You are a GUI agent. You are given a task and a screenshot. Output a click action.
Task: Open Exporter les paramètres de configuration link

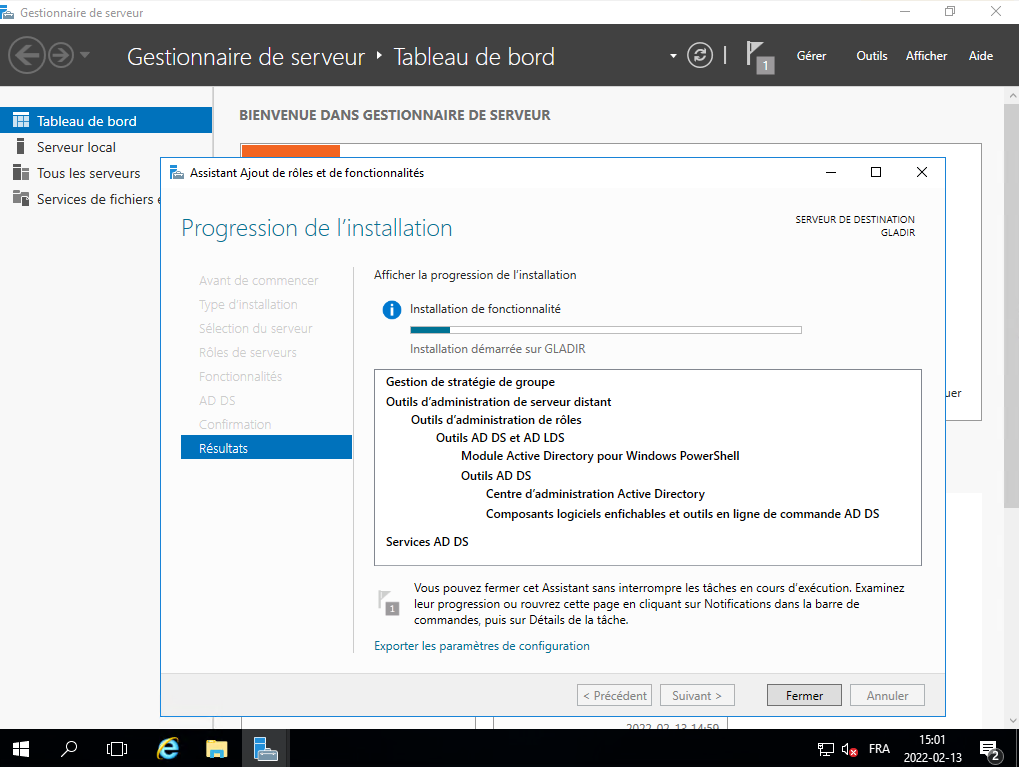[482, 645]
